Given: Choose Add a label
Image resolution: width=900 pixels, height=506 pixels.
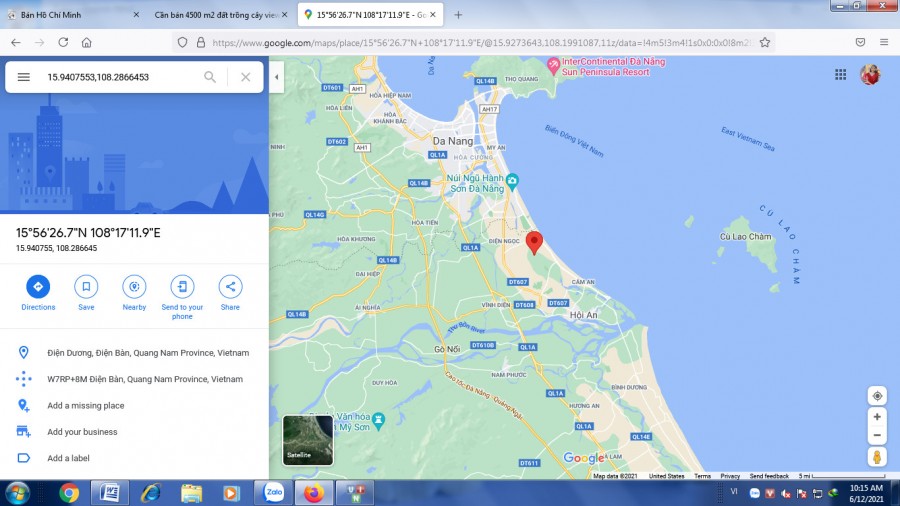Looking at the screenshot, I should (x=134, y=458).
